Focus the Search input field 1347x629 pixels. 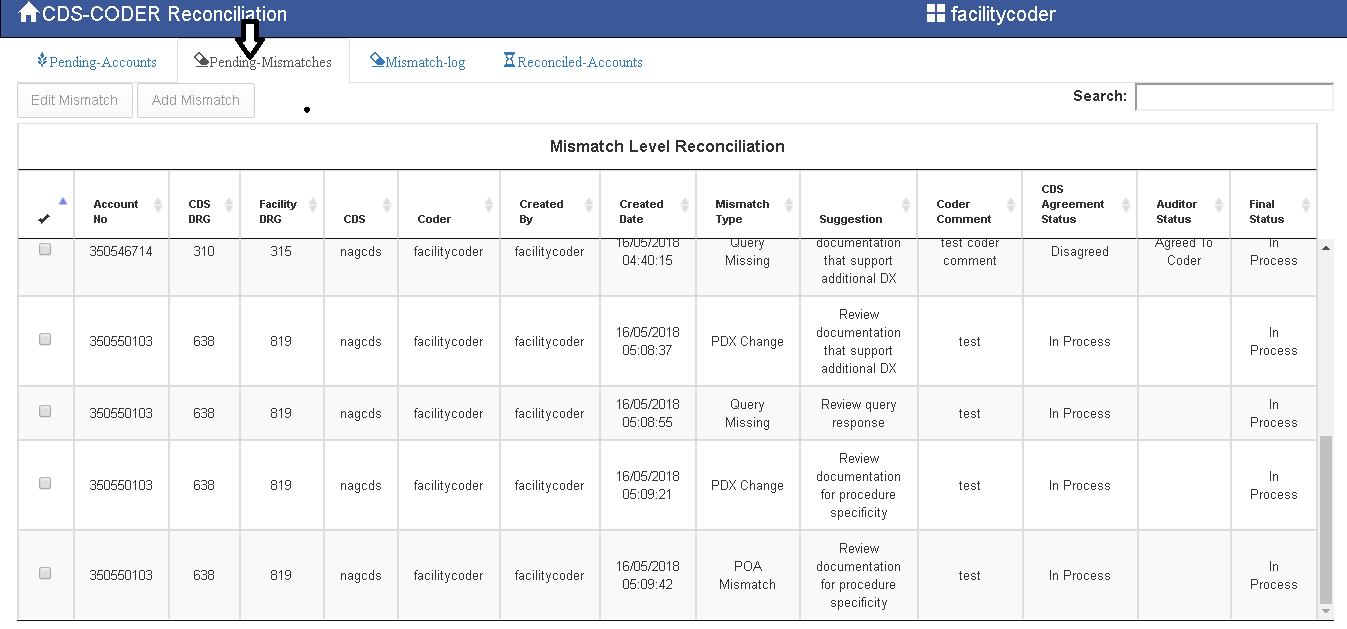coord(1233,97)
